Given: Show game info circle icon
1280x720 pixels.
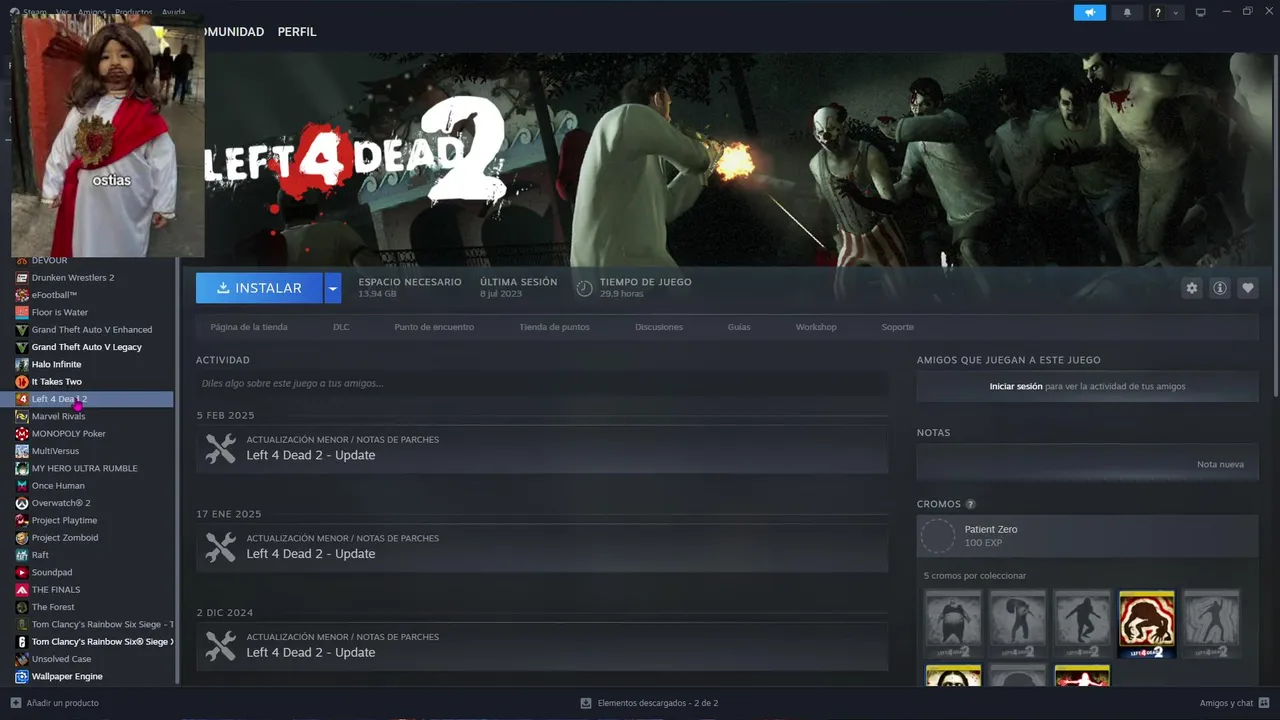Looking at the screenshot, I should pos(1219,288).
